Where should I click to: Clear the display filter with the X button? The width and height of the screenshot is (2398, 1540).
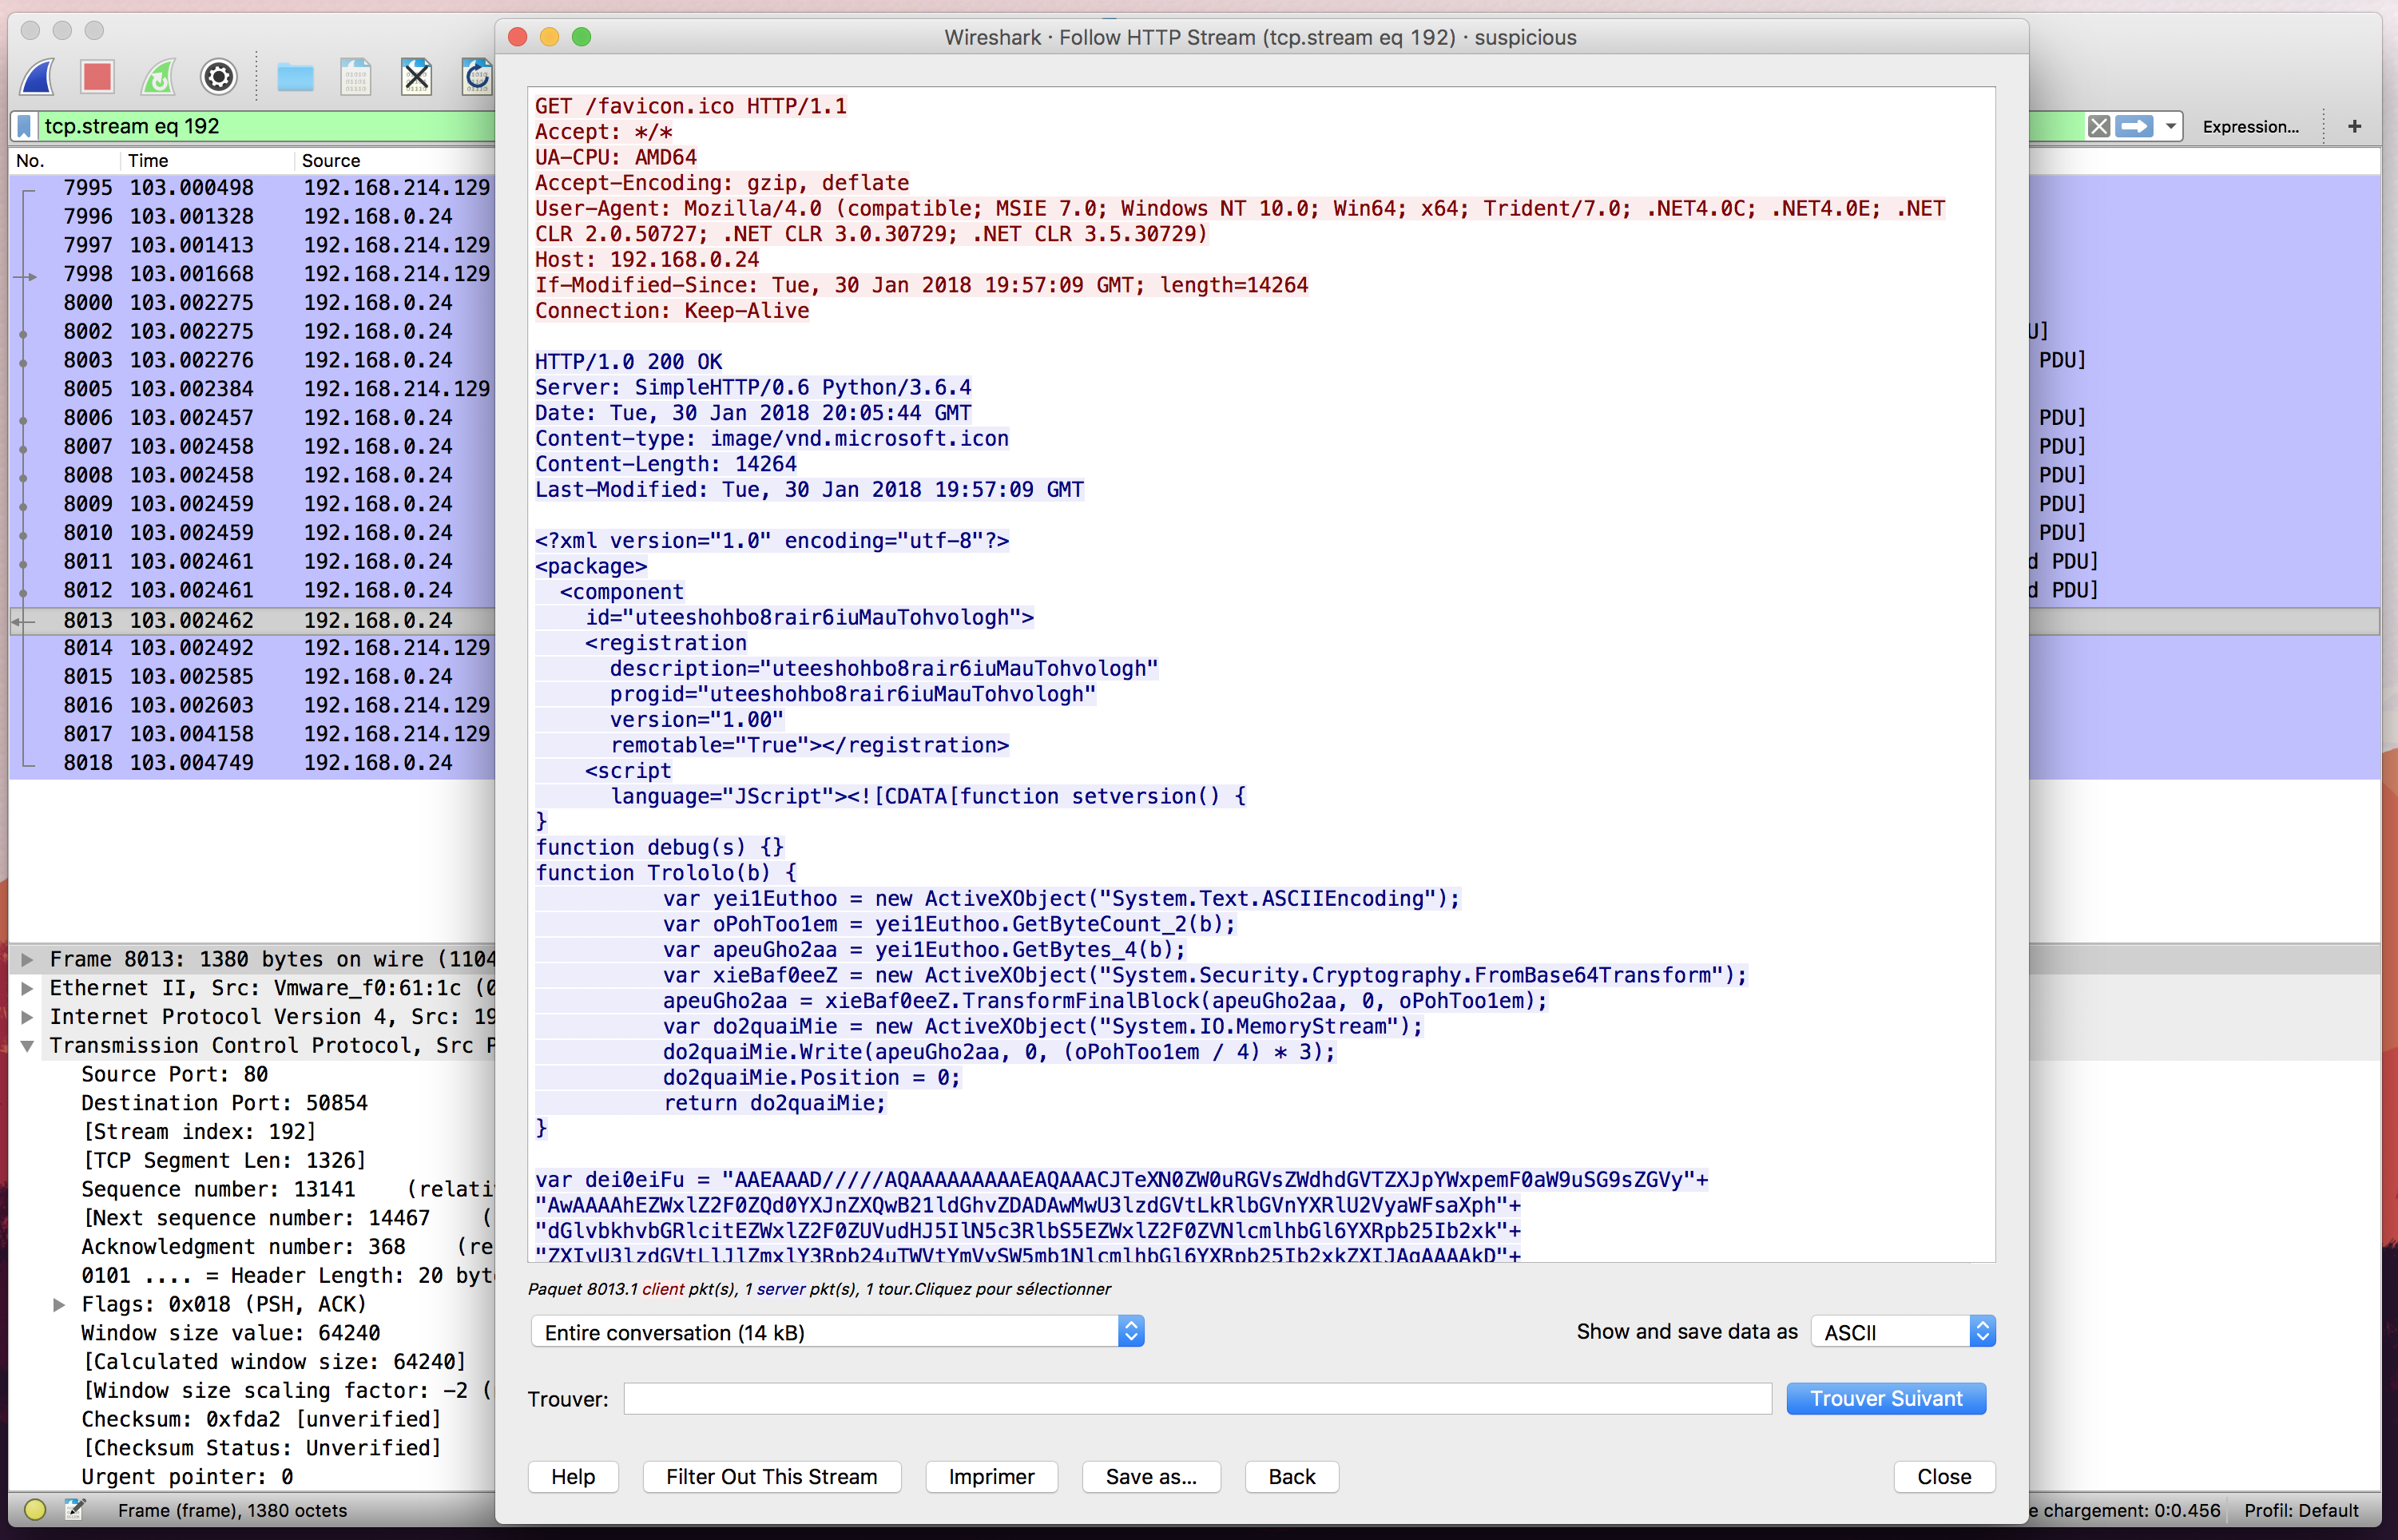(2099, 126)
